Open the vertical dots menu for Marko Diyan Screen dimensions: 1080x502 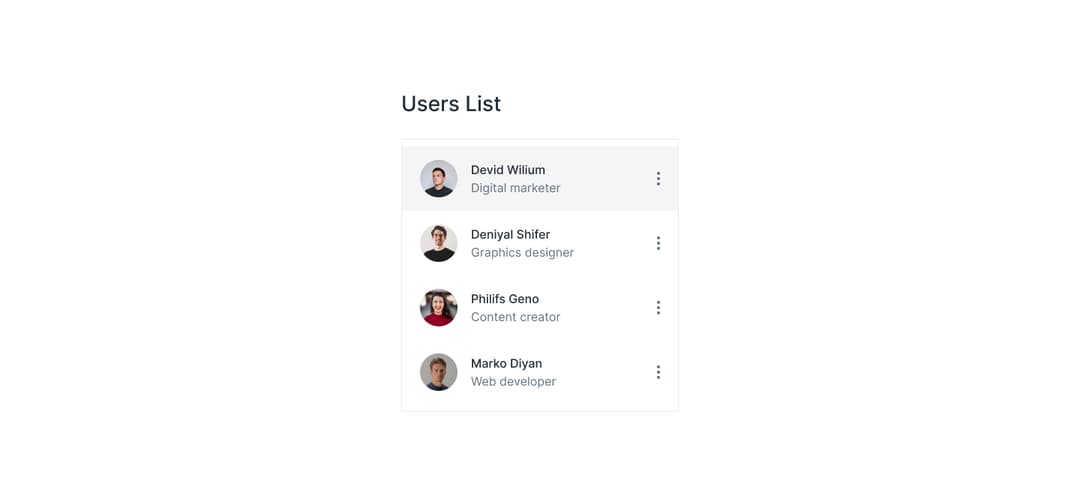coord(658,373)
